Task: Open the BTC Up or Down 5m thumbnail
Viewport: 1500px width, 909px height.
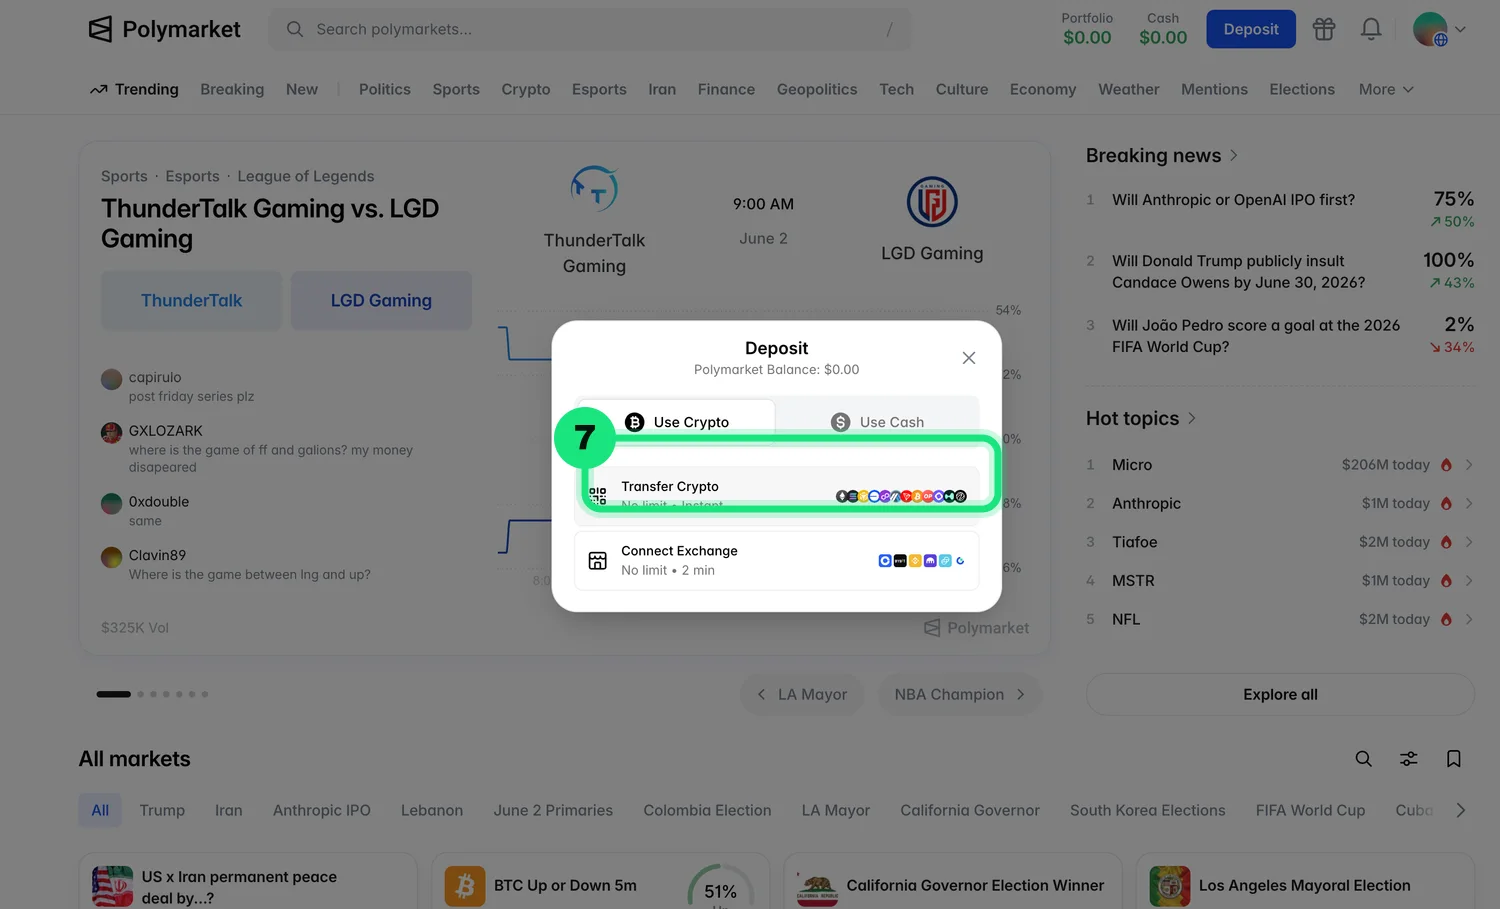Action: coord(465,886)
